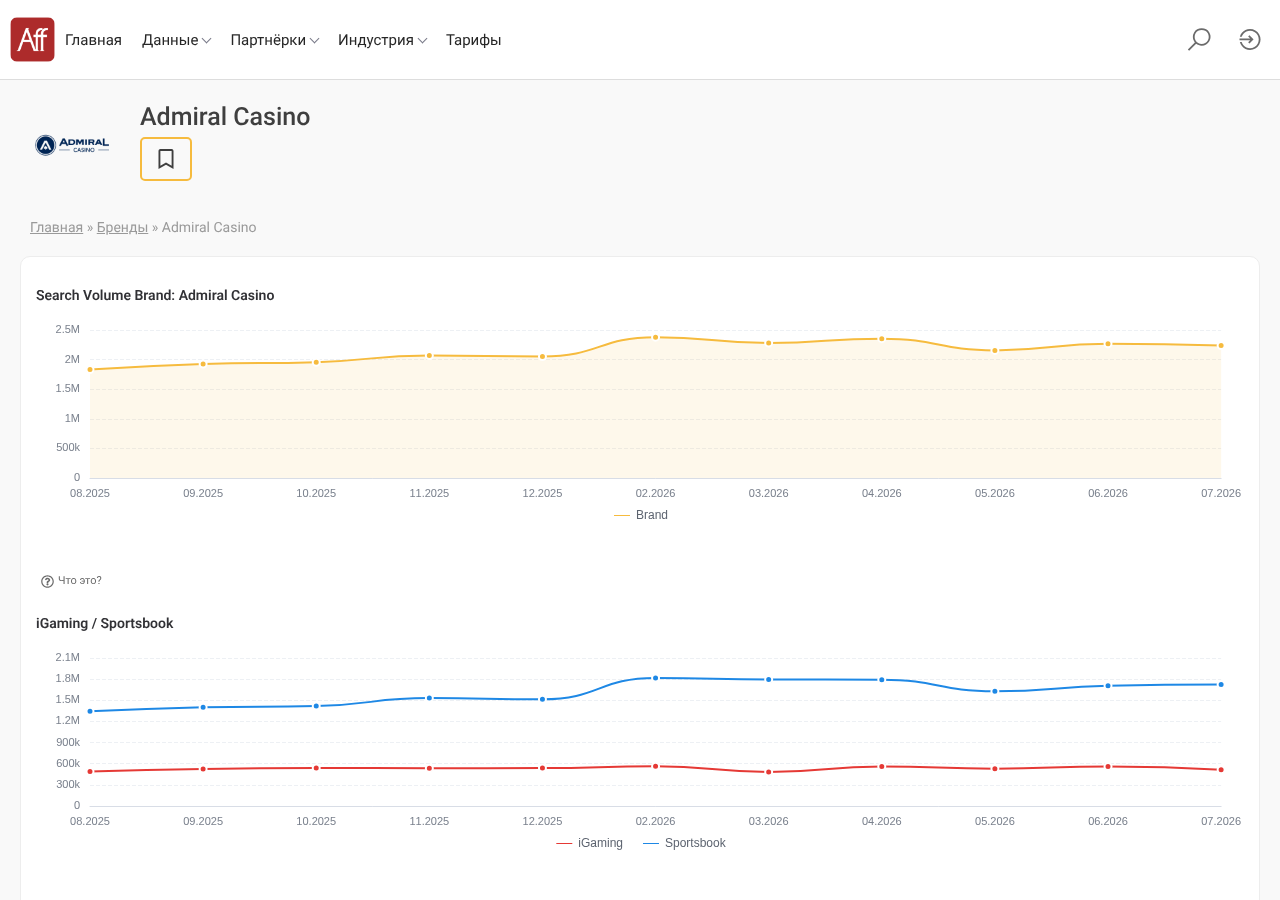Open the Тарифы menu item

pos(474,40)
